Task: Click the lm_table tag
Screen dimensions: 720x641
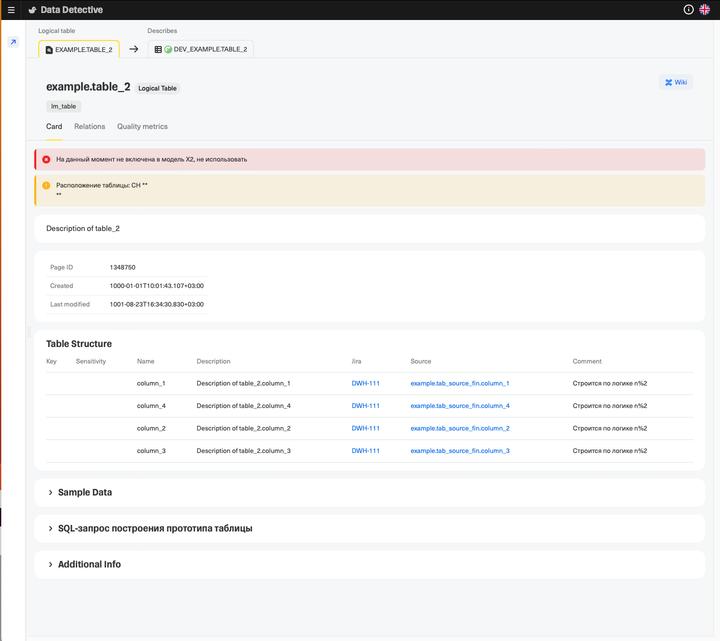Action: pos(63,107)
